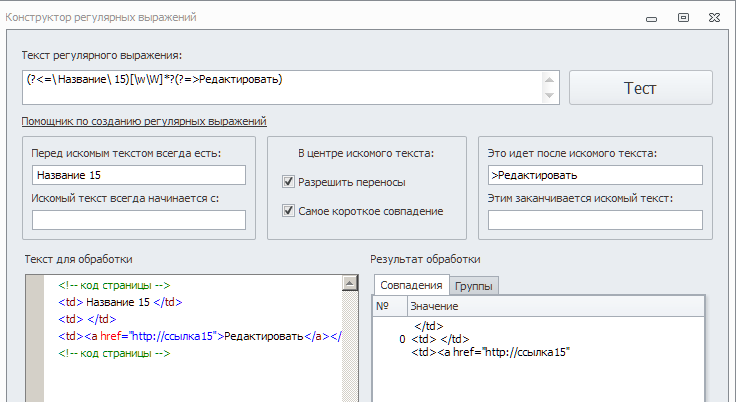Click the regular expression text field
The width and height of the screenshot is (736, 402).
[x=280, y=87]
